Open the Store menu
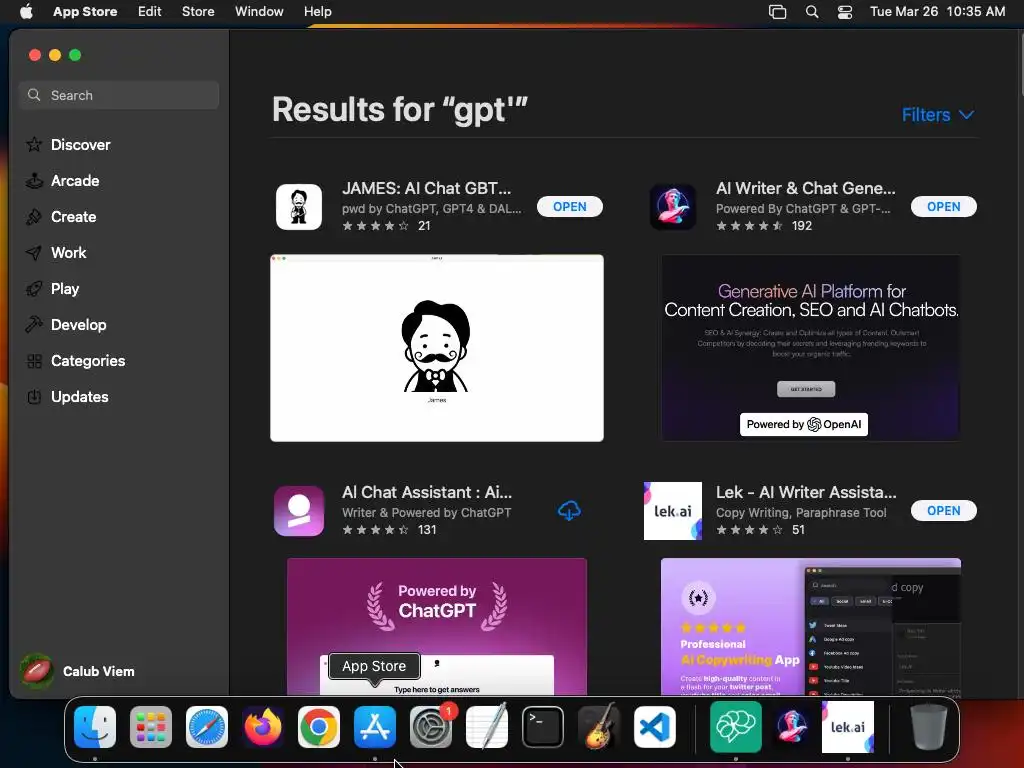Viewport: 1024px width, 768px height. coord(198,12)
